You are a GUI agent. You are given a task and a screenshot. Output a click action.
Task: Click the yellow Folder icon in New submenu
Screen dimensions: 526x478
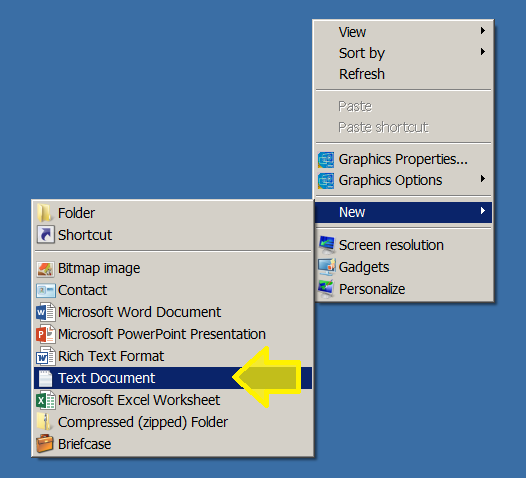(44, 213)
